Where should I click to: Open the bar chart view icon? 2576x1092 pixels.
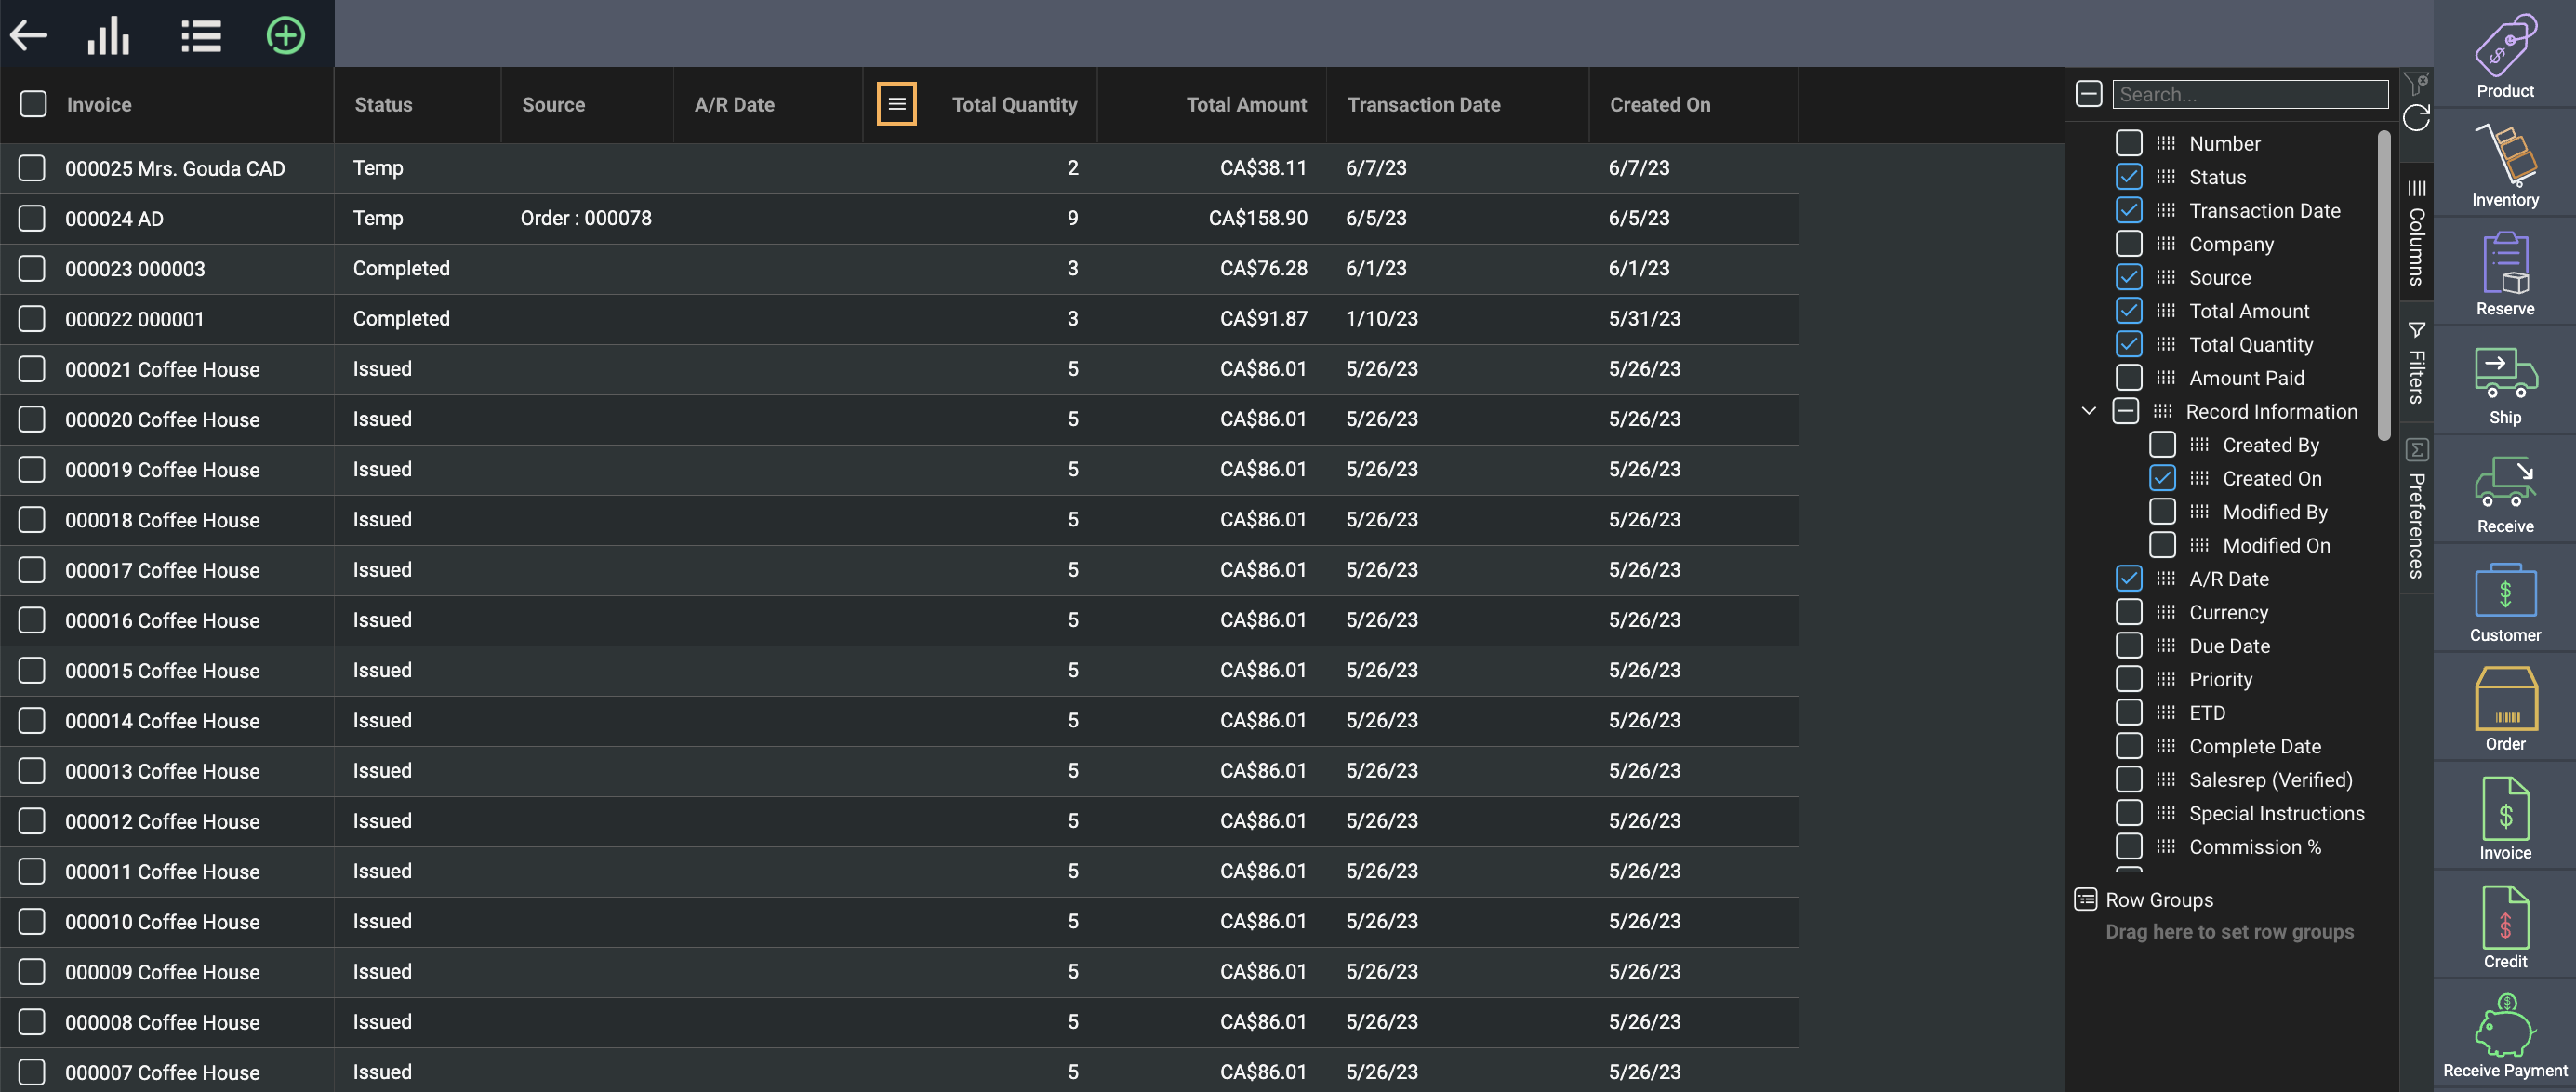pos(108,36)
